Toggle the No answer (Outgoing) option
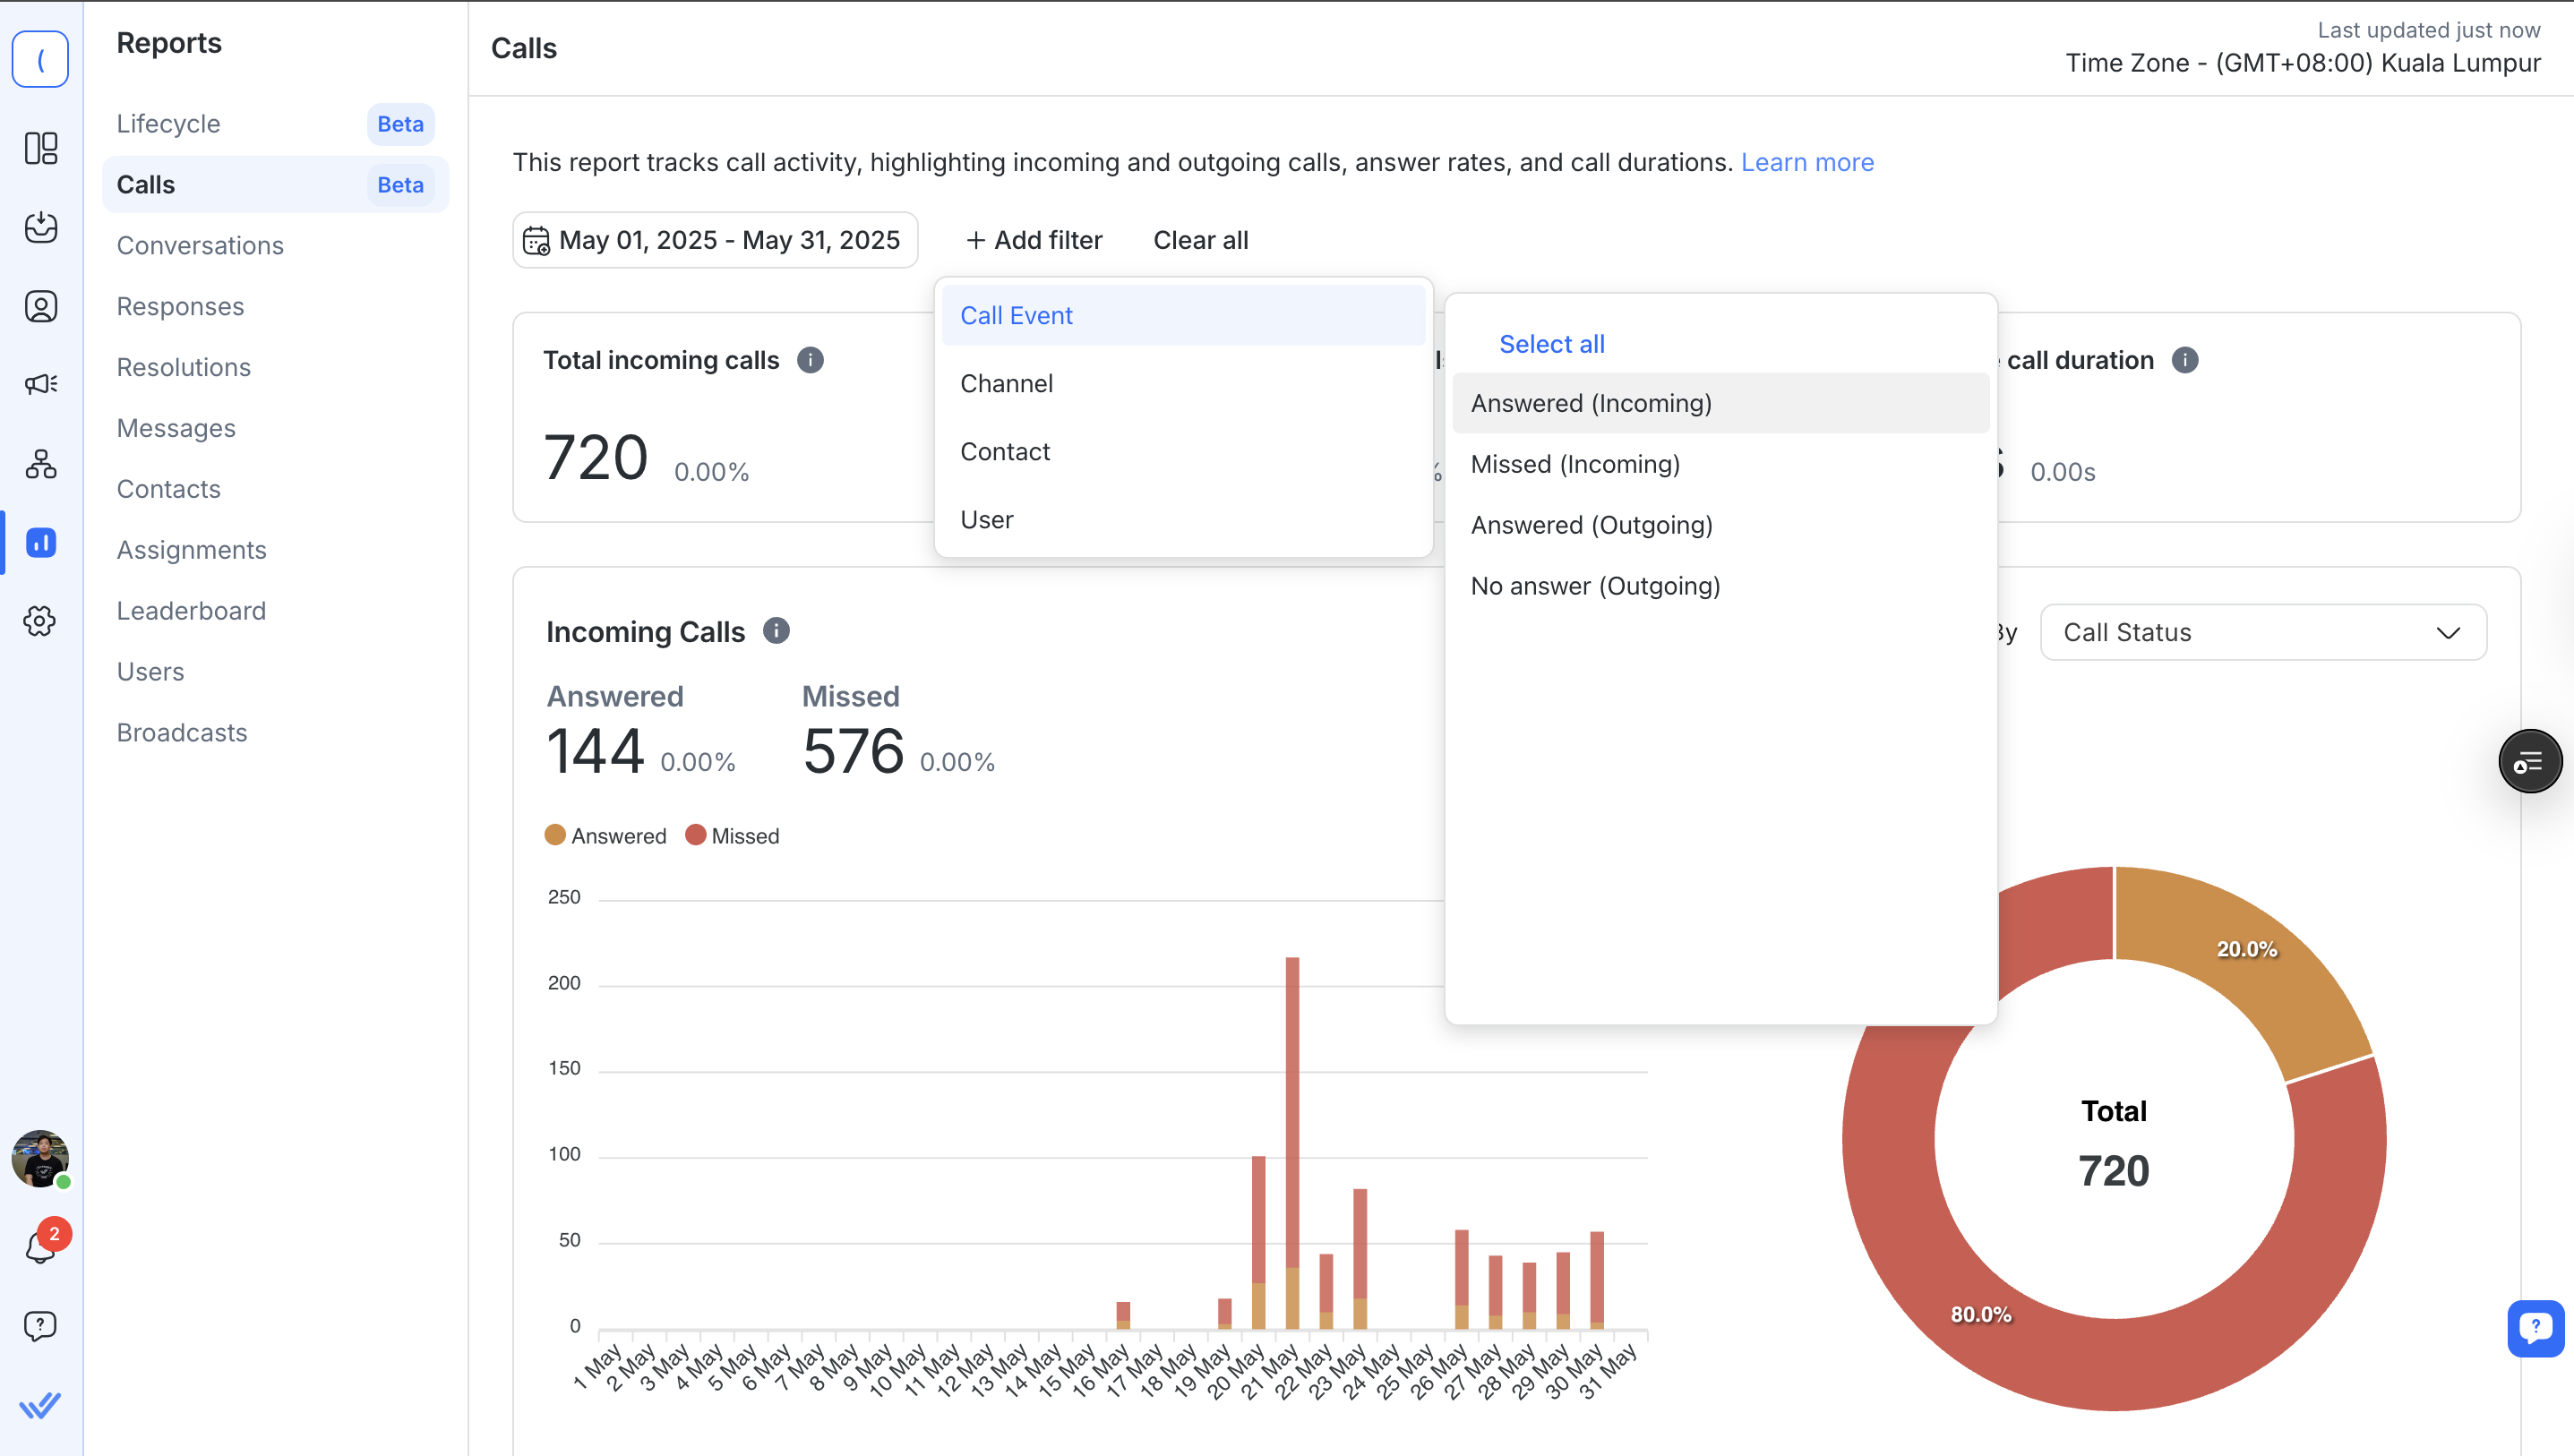 coord(1595,586)
